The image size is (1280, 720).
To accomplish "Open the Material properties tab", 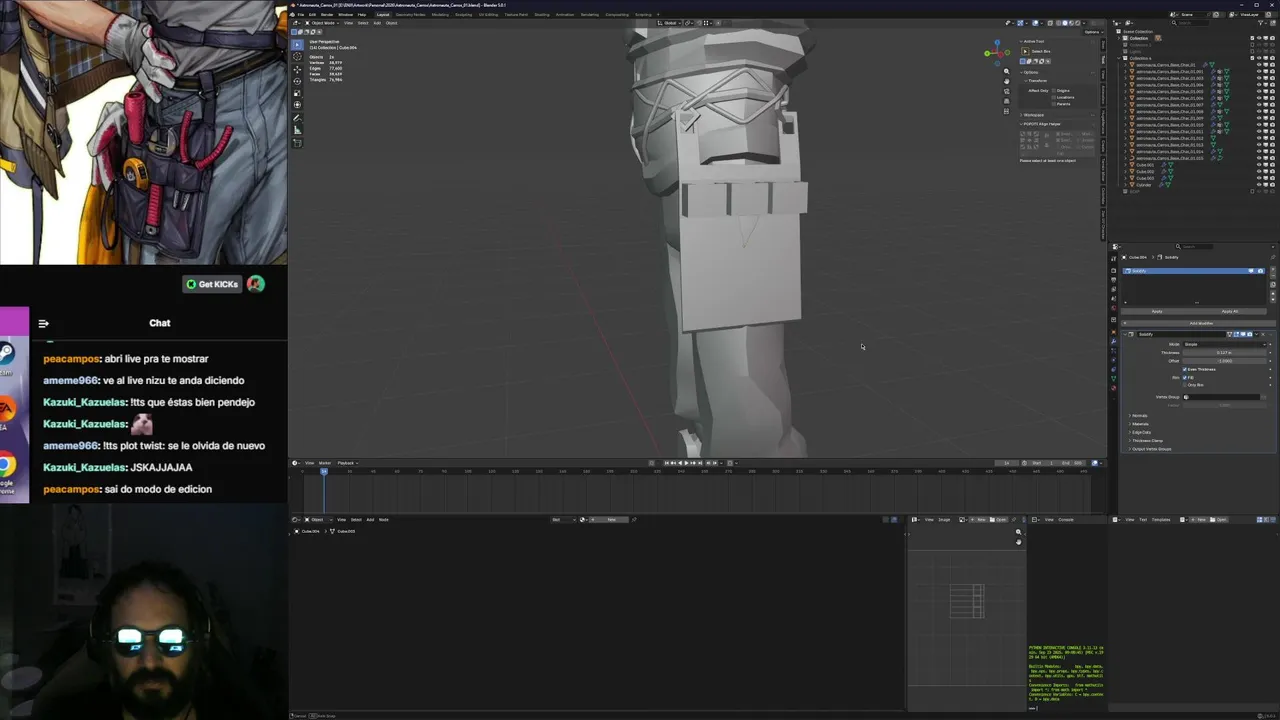I will click(x=1114, y=388).
